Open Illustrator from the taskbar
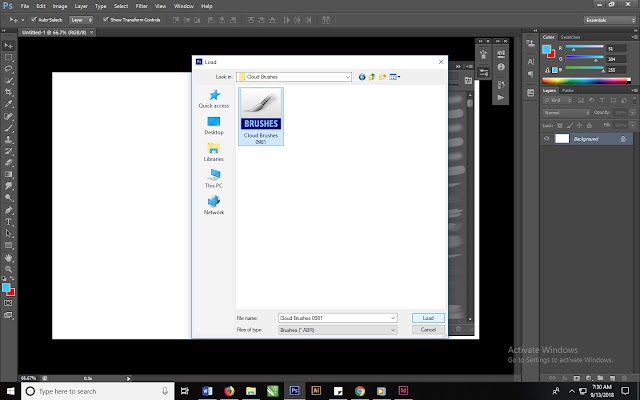640x400 pixels. coord(316,391)
